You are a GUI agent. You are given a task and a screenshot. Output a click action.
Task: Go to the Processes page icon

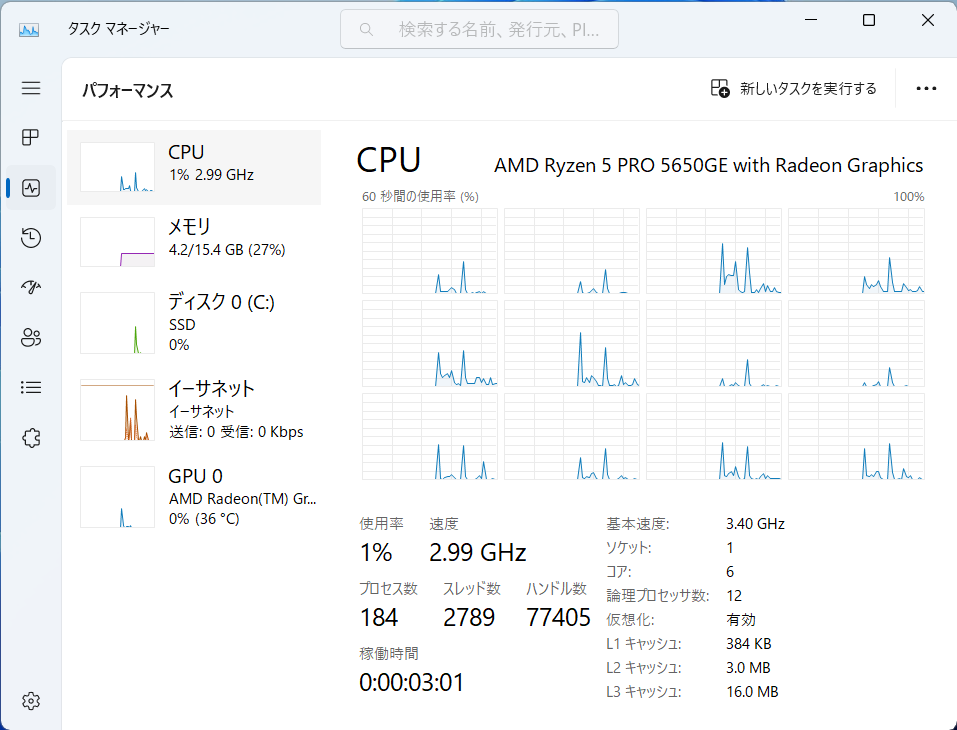(x=31, y=137)
